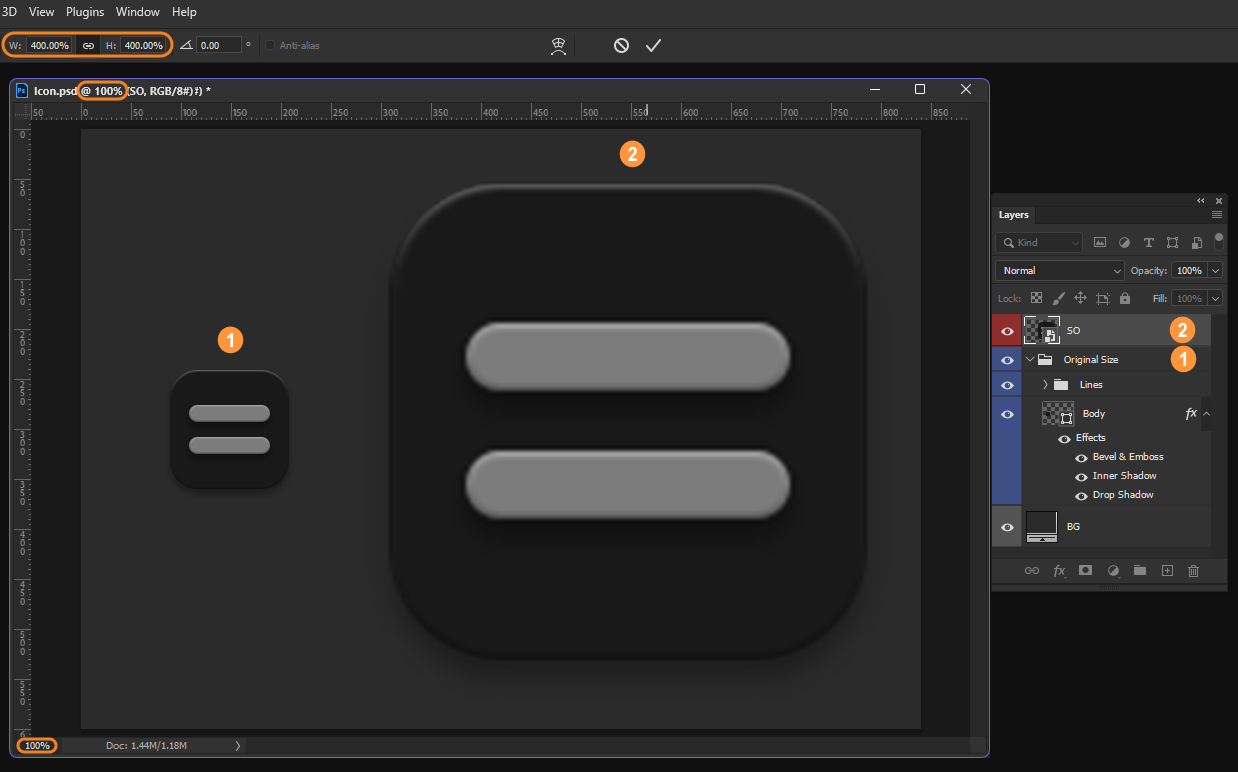Open the layer styles fx menu
Image resolution: width=1238 pixels, height=772 pixels.
[x=1058, y=570]
